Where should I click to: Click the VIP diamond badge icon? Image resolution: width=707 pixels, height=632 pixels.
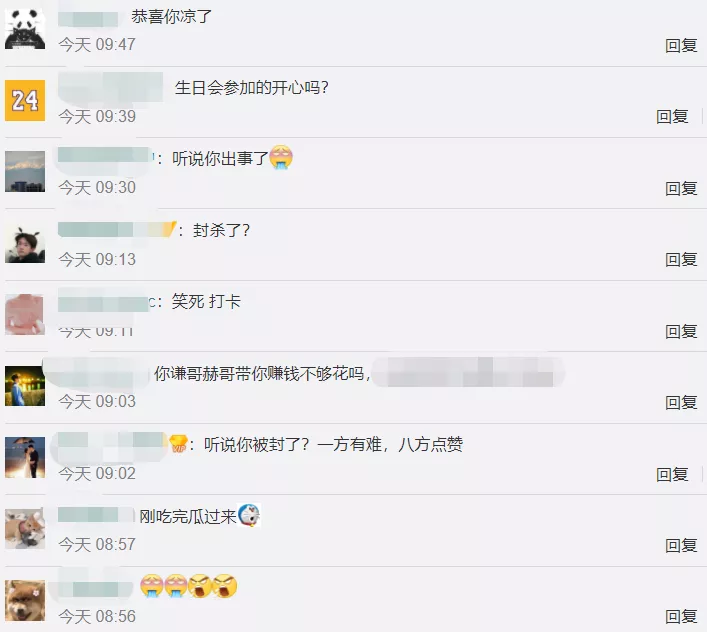tap(178, 444)
